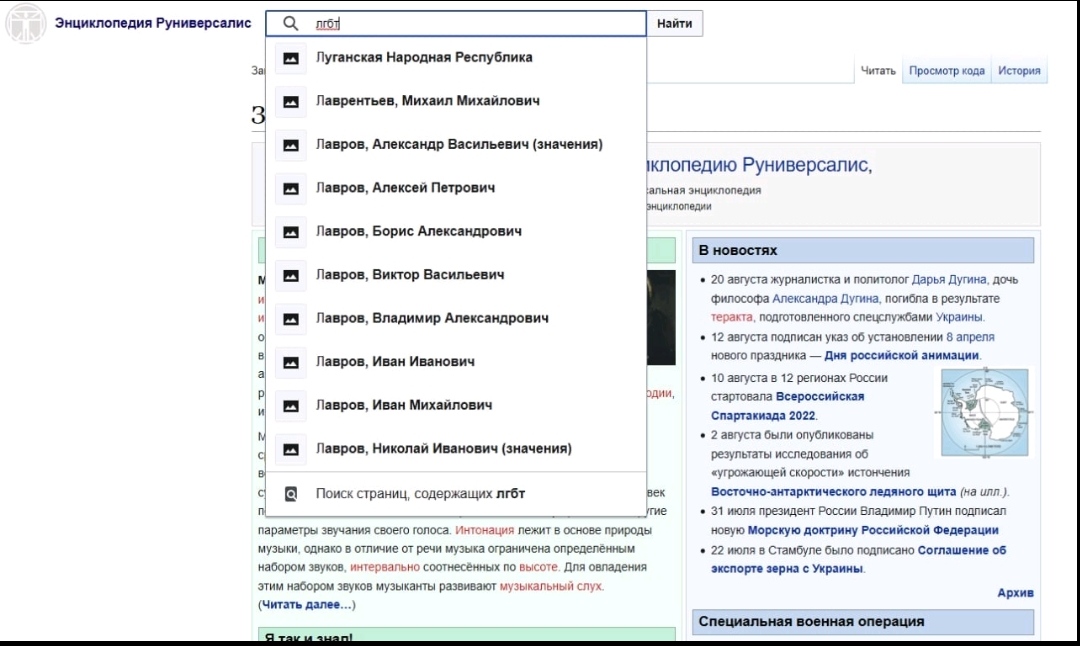Viewport: 1080px width, 646px height.
Task: Open the История tab
Action: pos(1019,70)
